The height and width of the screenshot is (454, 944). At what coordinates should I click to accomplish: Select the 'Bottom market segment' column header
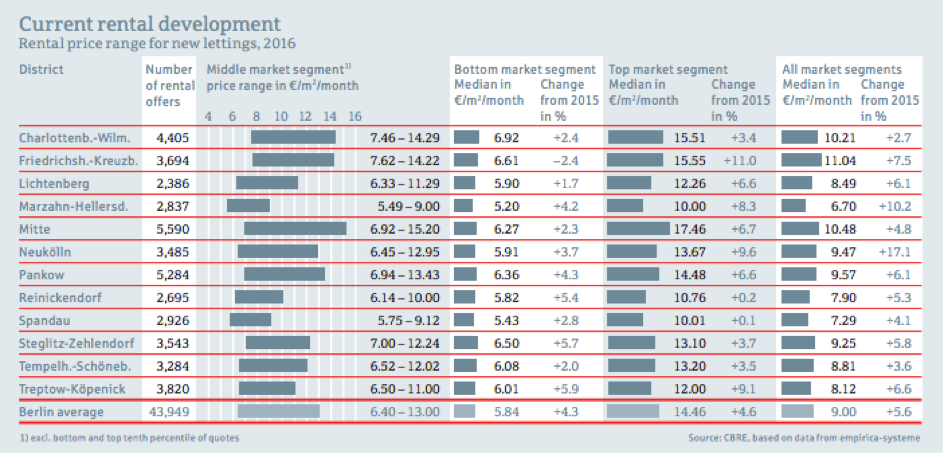pos(524,69)
